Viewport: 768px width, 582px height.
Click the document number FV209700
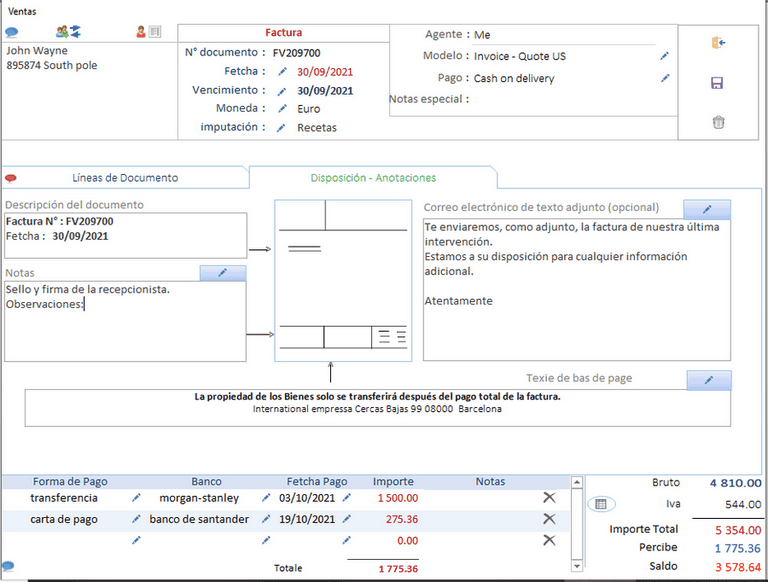coord(296,53)
